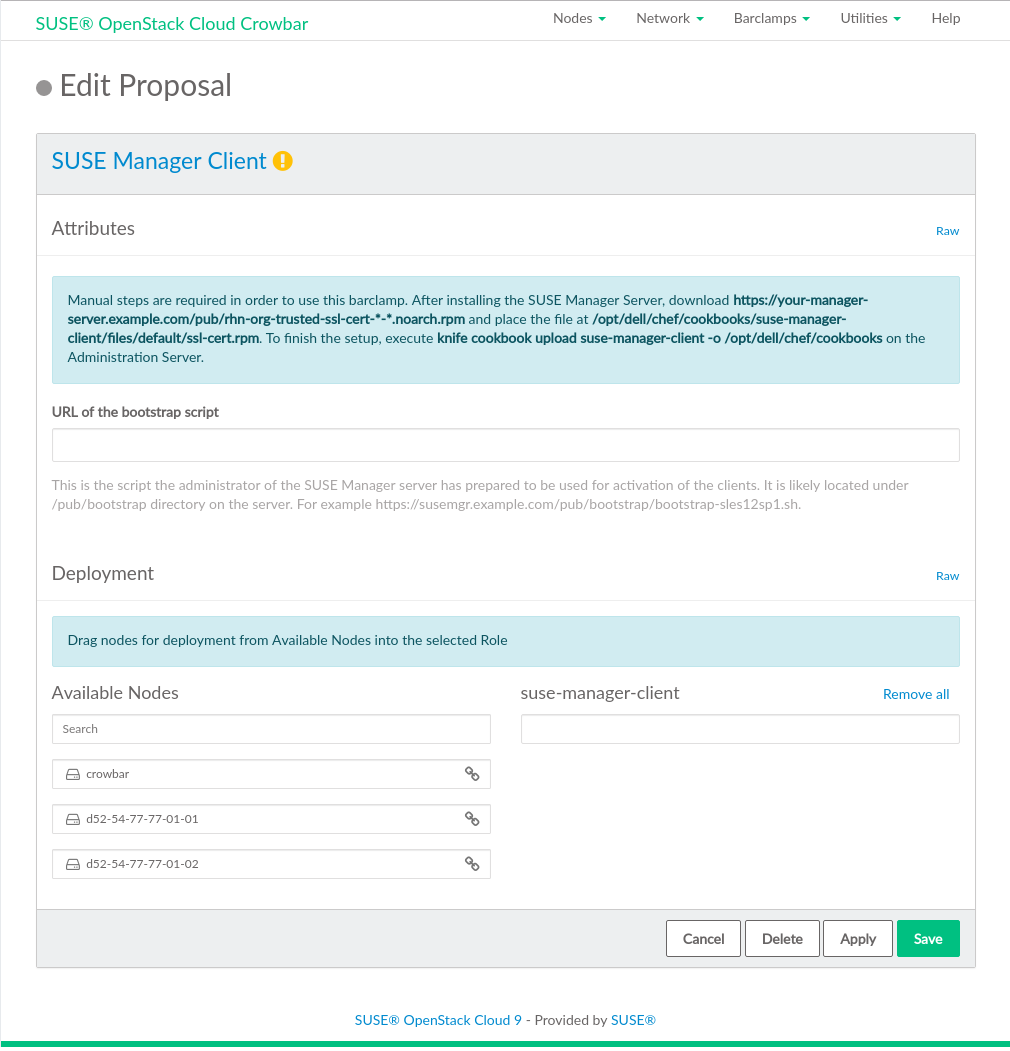Switch Attributes section to Raw view
This screenshot has width=1010, height=1051.
pyautogui.click(x=947, y=231)
